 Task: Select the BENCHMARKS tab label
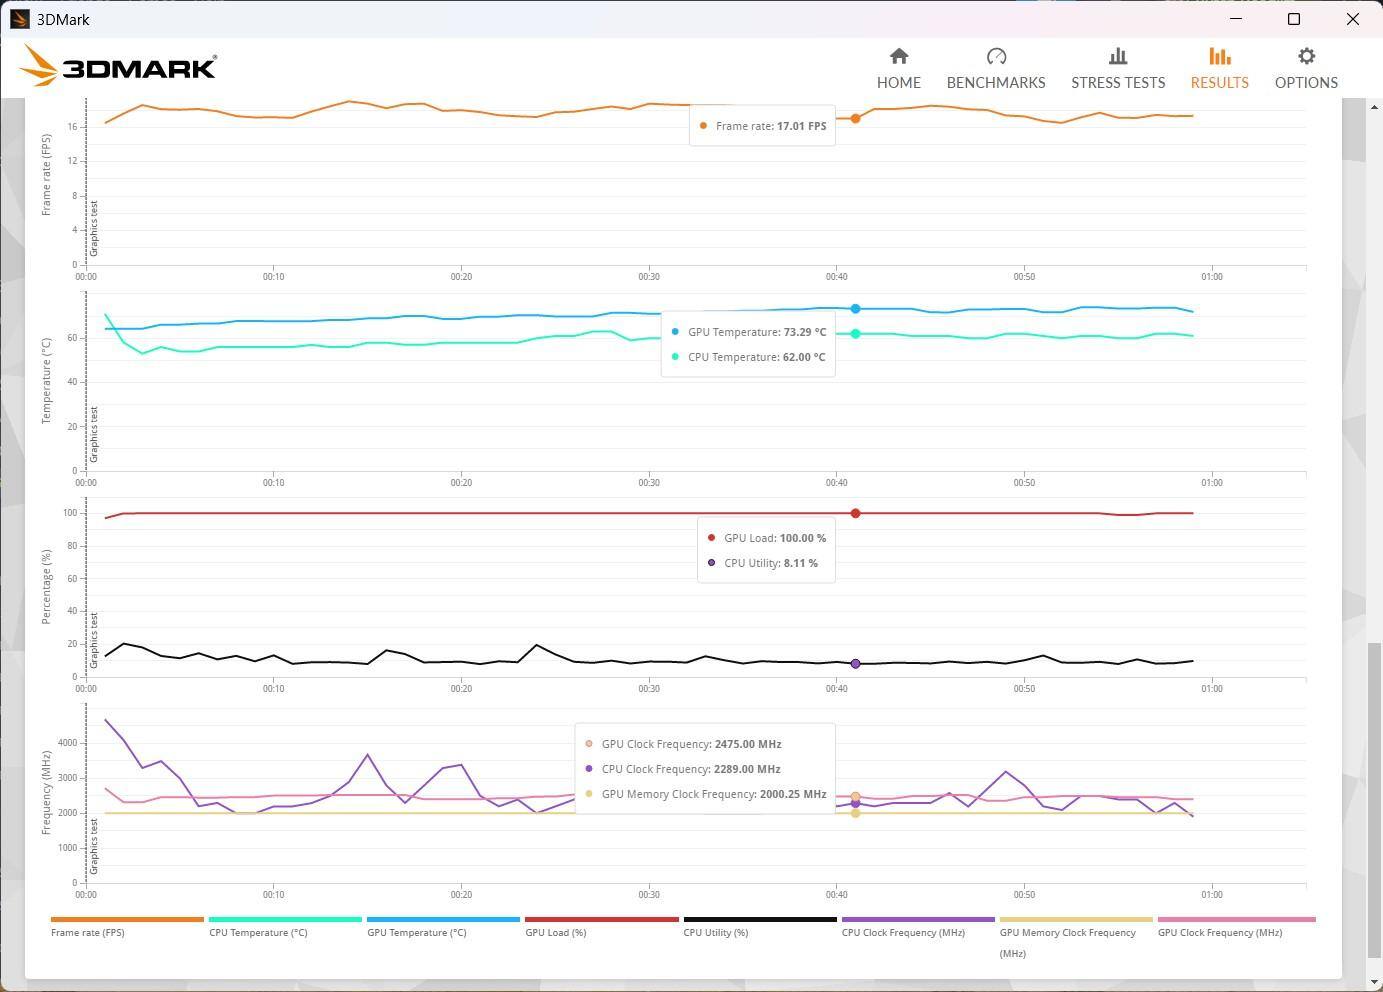tap(995, 83)
